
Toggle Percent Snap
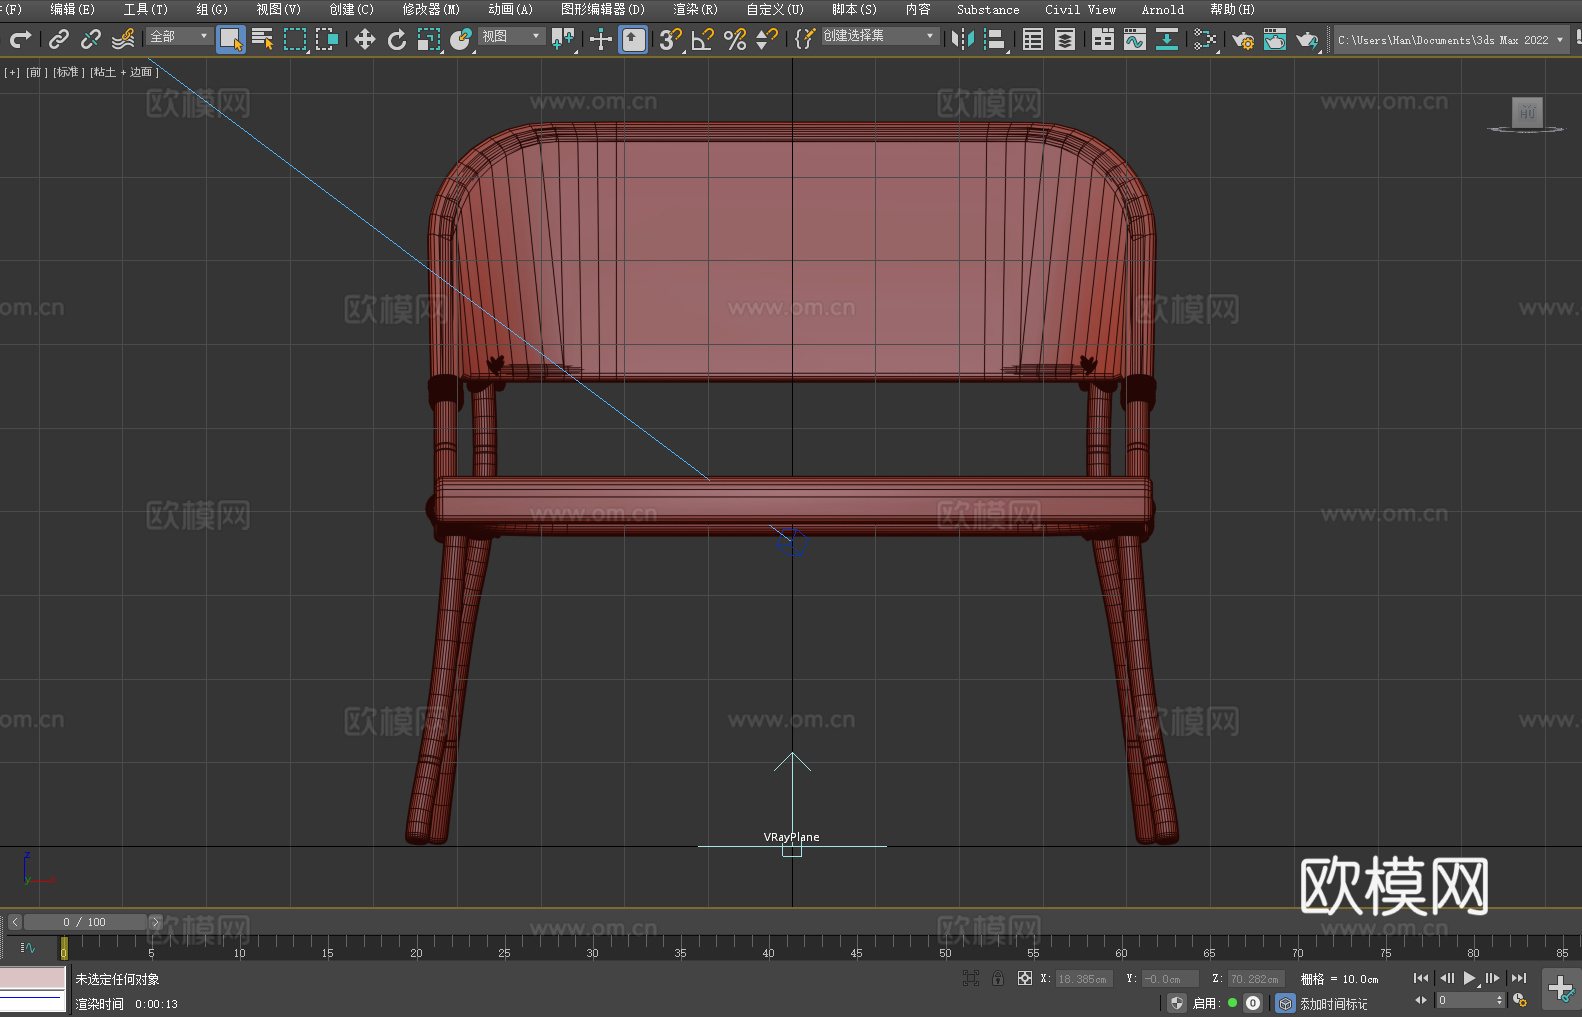735,39
